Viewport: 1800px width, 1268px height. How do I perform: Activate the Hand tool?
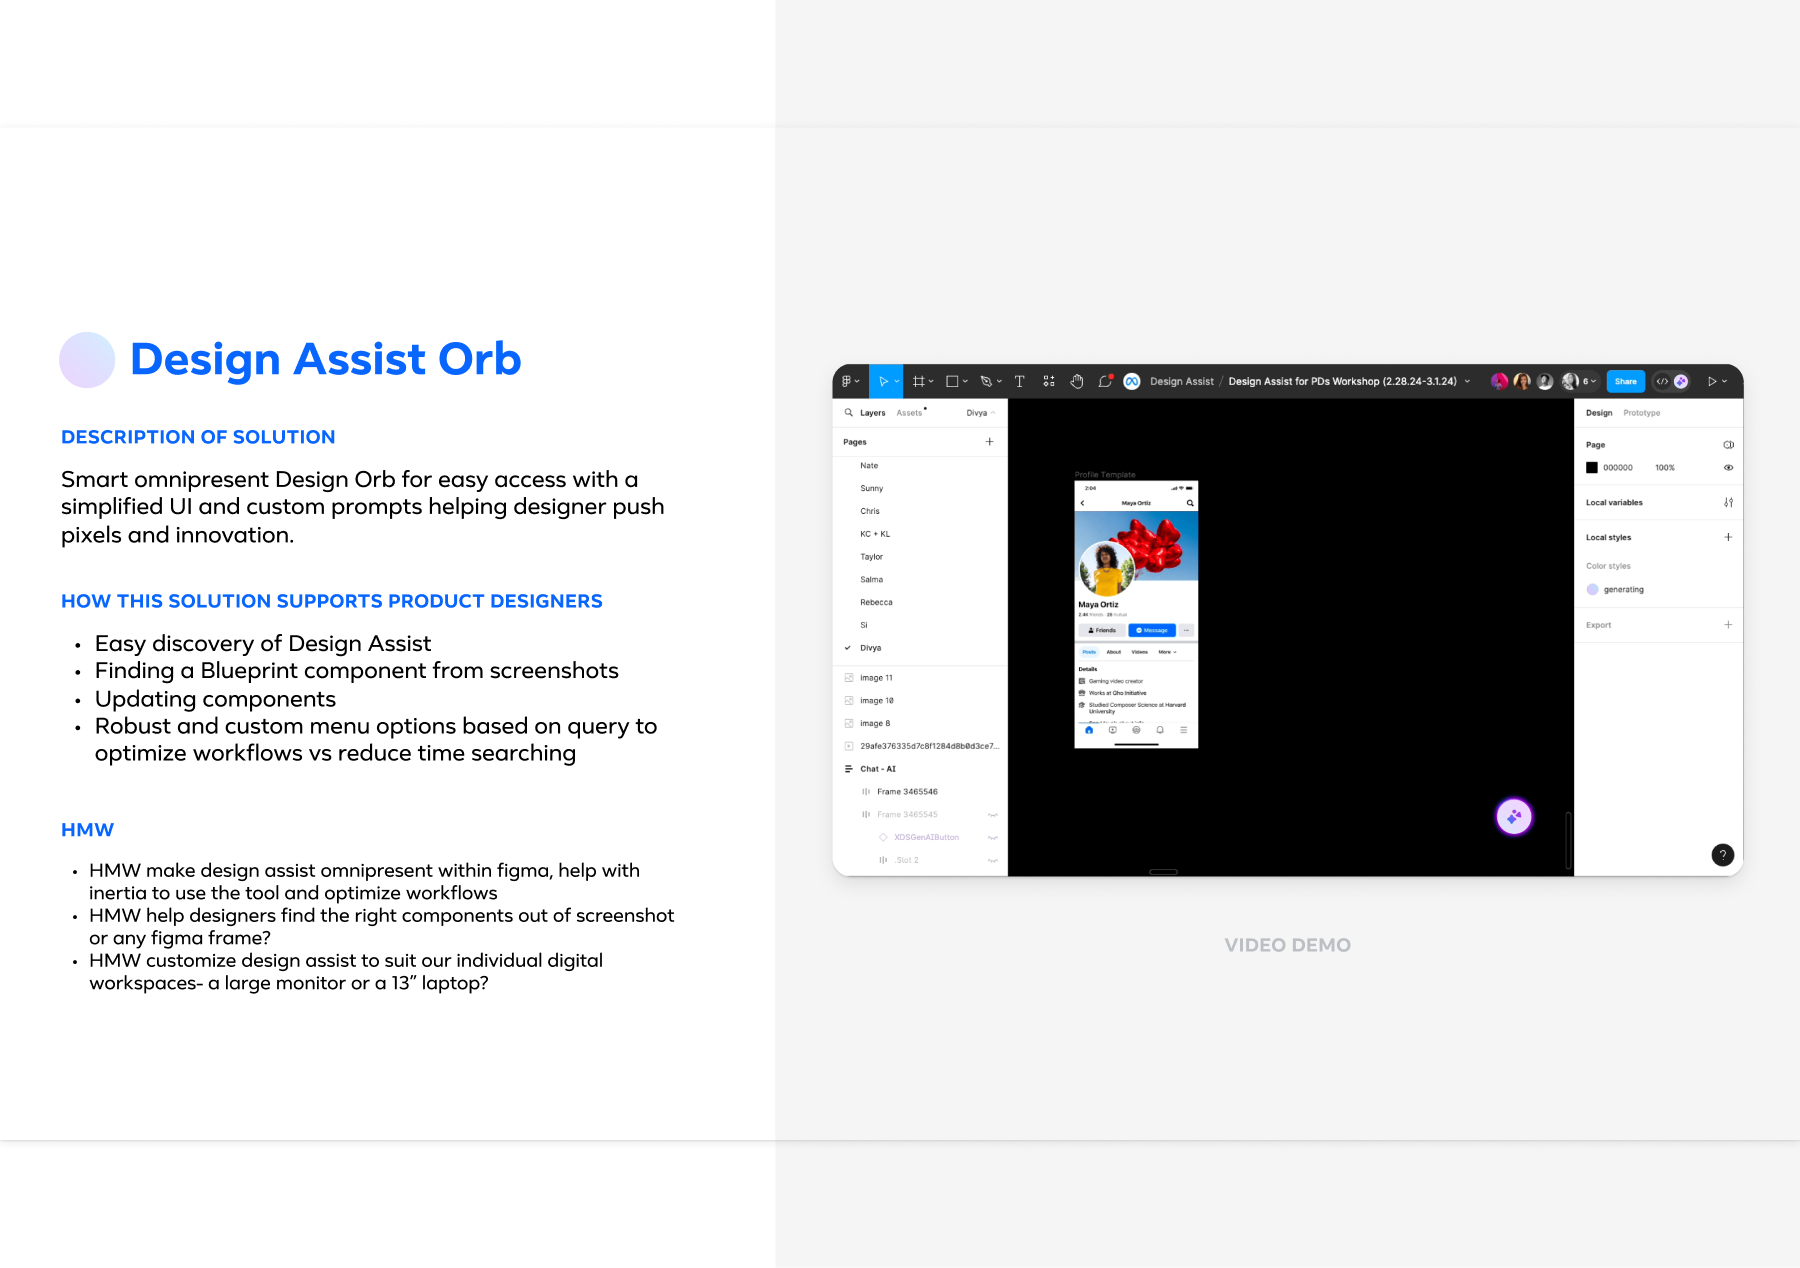(x=1077, y=381)
